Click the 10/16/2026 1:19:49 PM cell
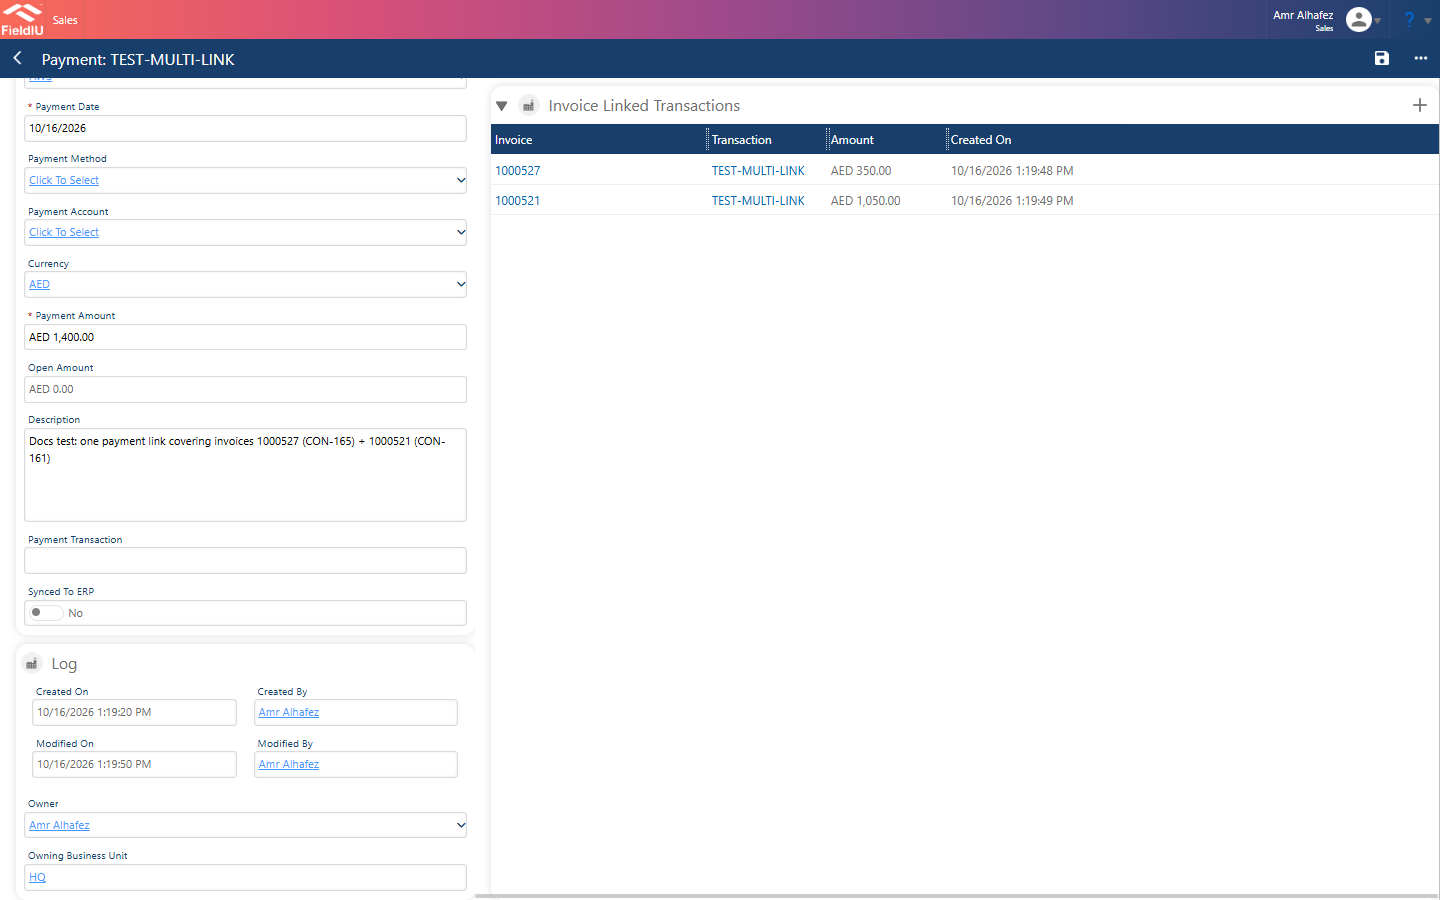The width and height of the screenshot is (1440, 900). click(1012, 201)
